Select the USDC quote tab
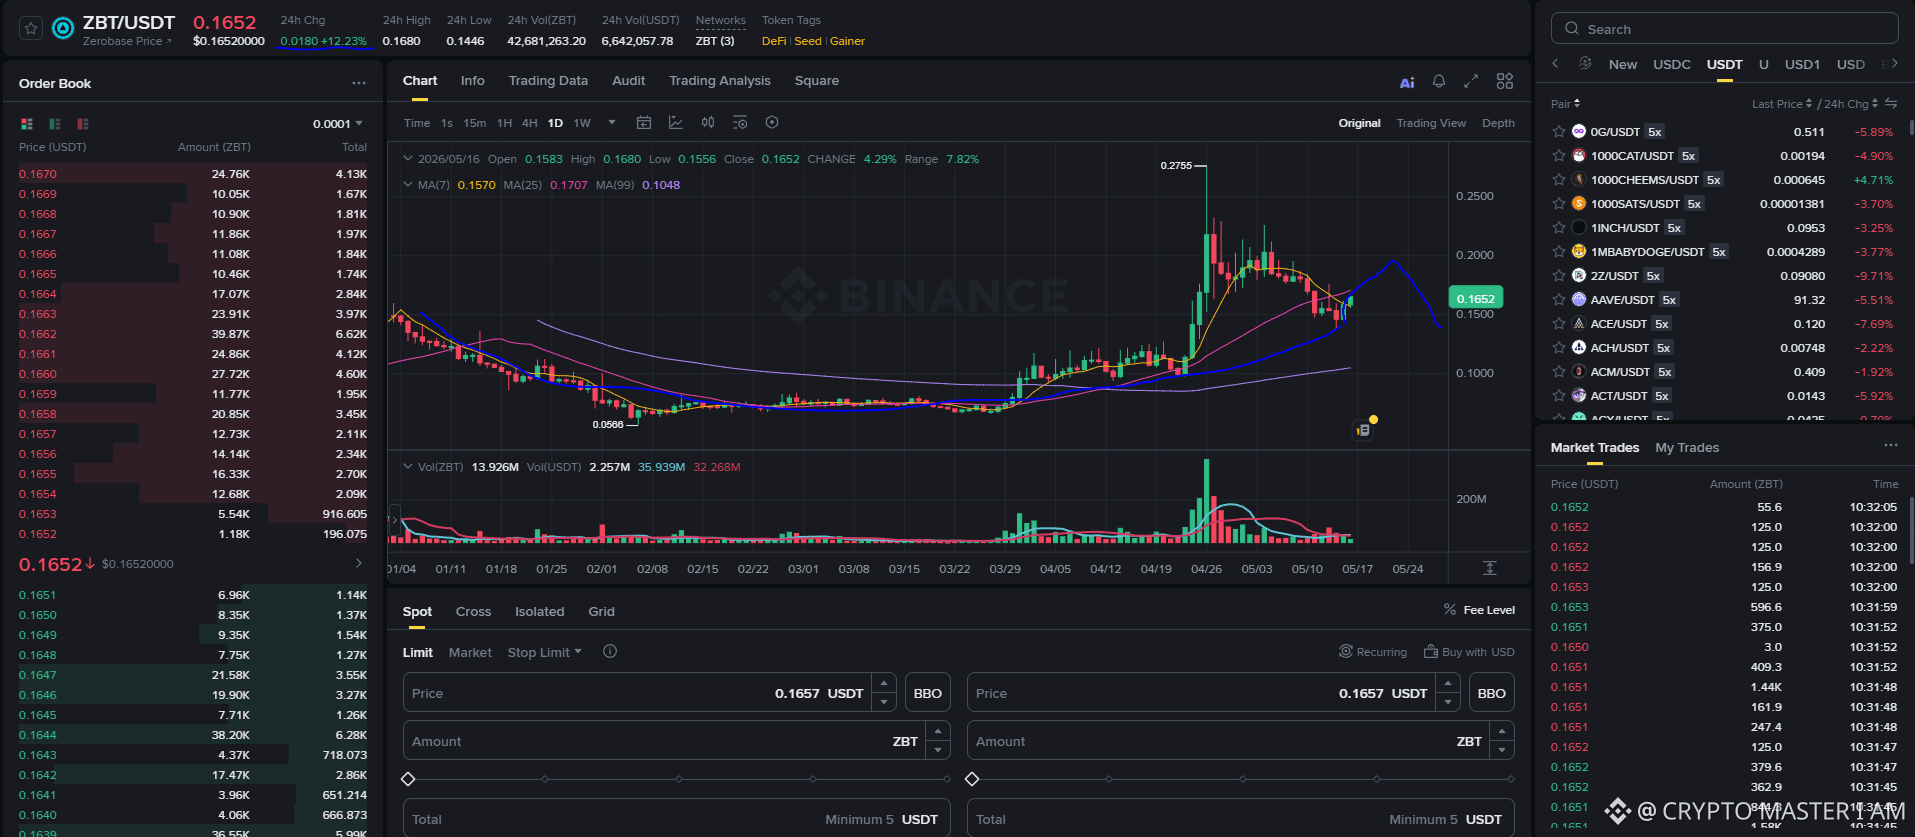This screenshot has height=837, width=1915. tap(1672, 64)
